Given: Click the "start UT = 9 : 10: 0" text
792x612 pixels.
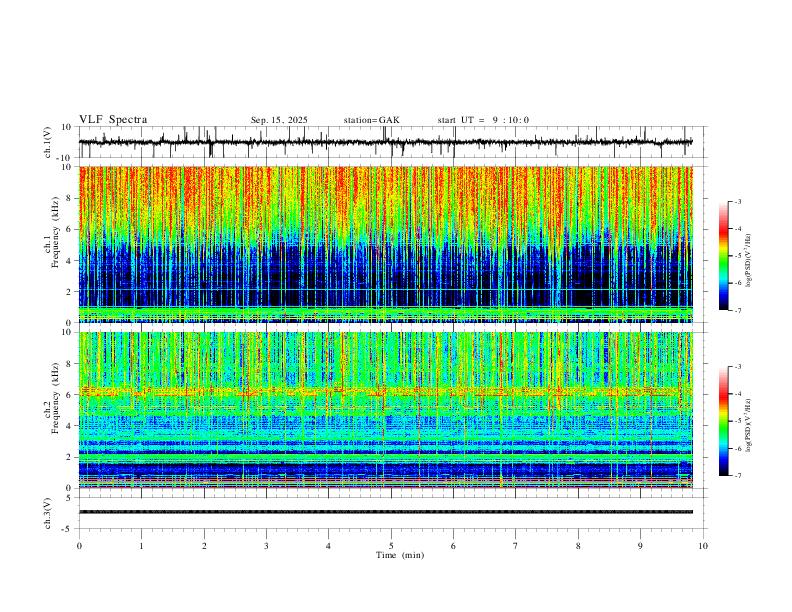Looking at the screenshot, I should point(483,120).
